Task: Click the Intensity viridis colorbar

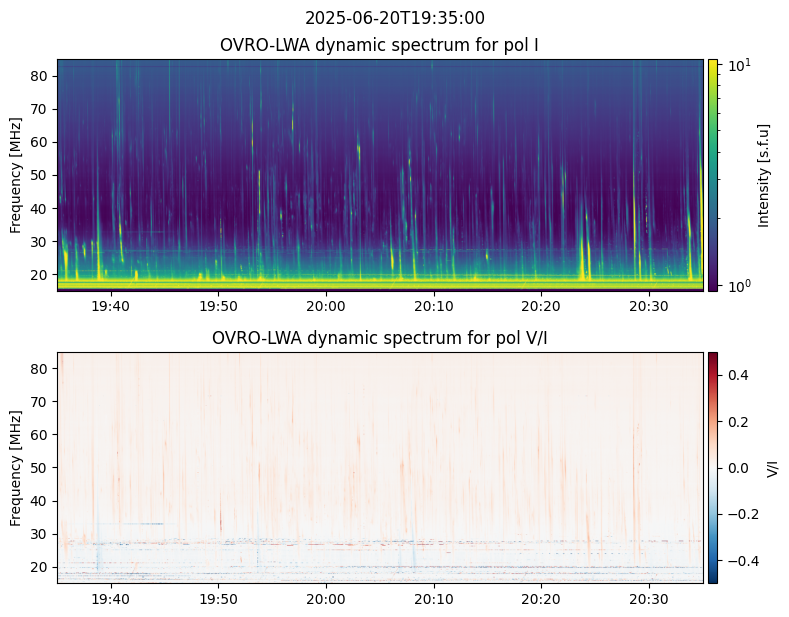Action: pyautogui.click(x=713, y=175)
